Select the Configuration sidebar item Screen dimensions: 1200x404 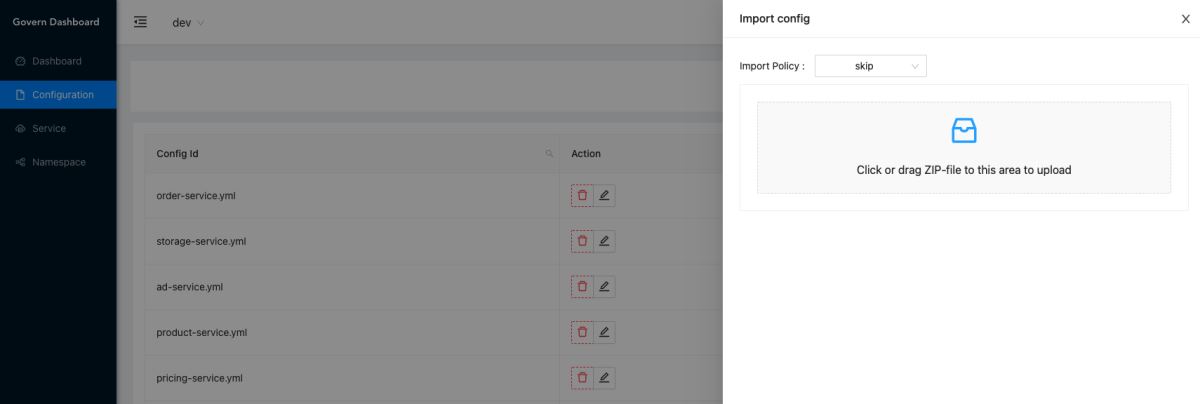(62, 95)
